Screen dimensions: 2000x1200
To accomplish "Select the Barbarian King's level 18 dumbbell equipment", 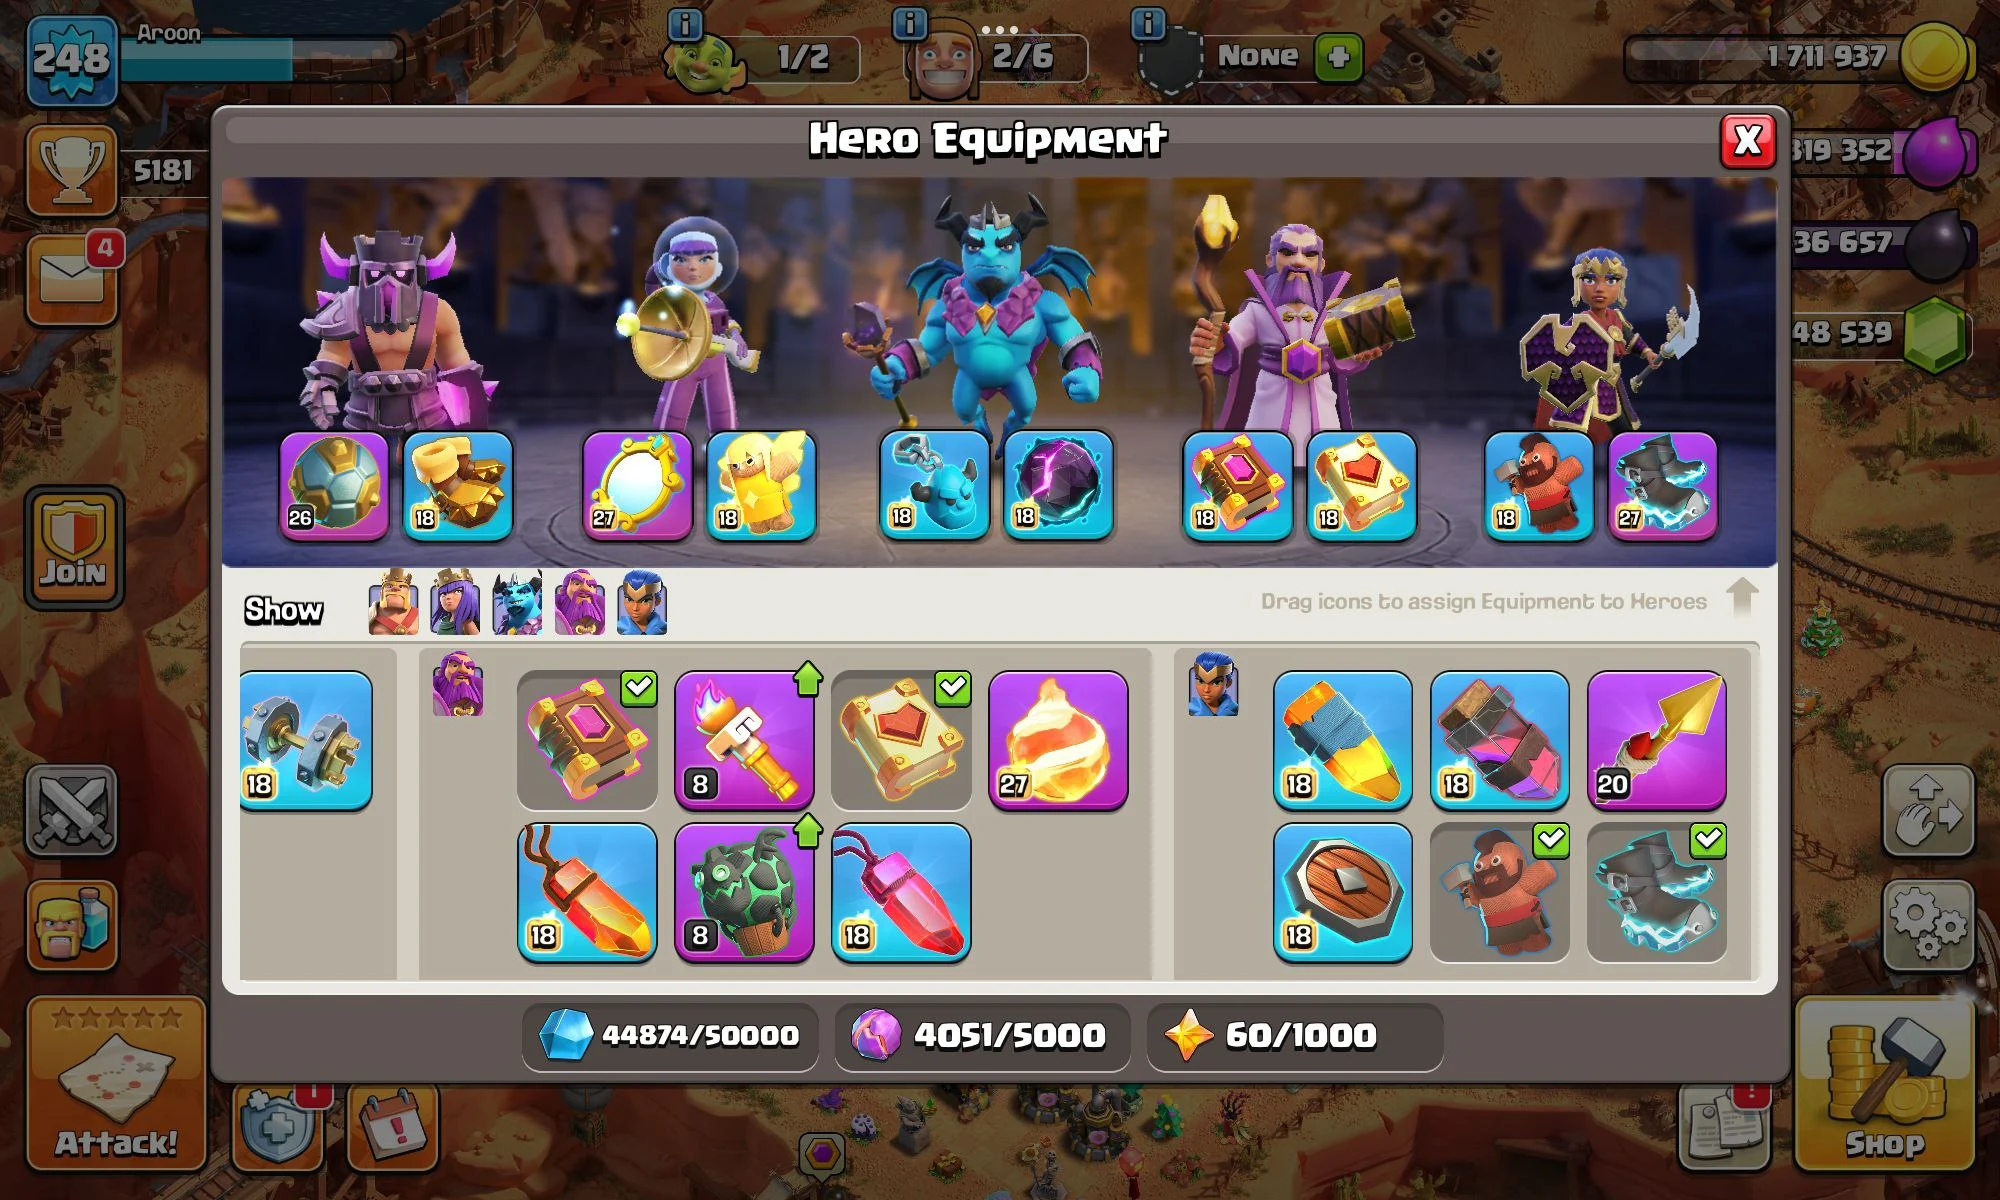I will click(306, 740).
